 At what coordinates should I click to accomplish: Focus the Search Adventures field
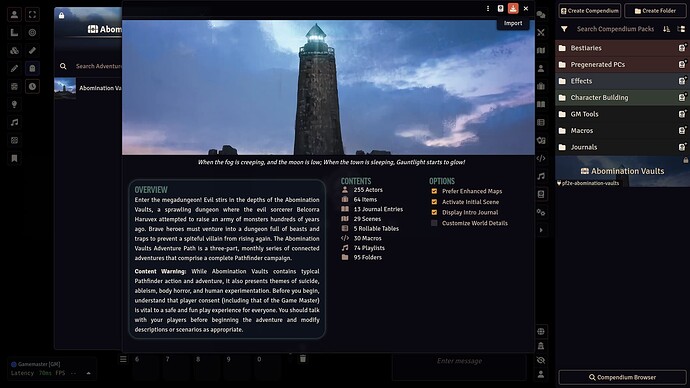coord(98,66)
